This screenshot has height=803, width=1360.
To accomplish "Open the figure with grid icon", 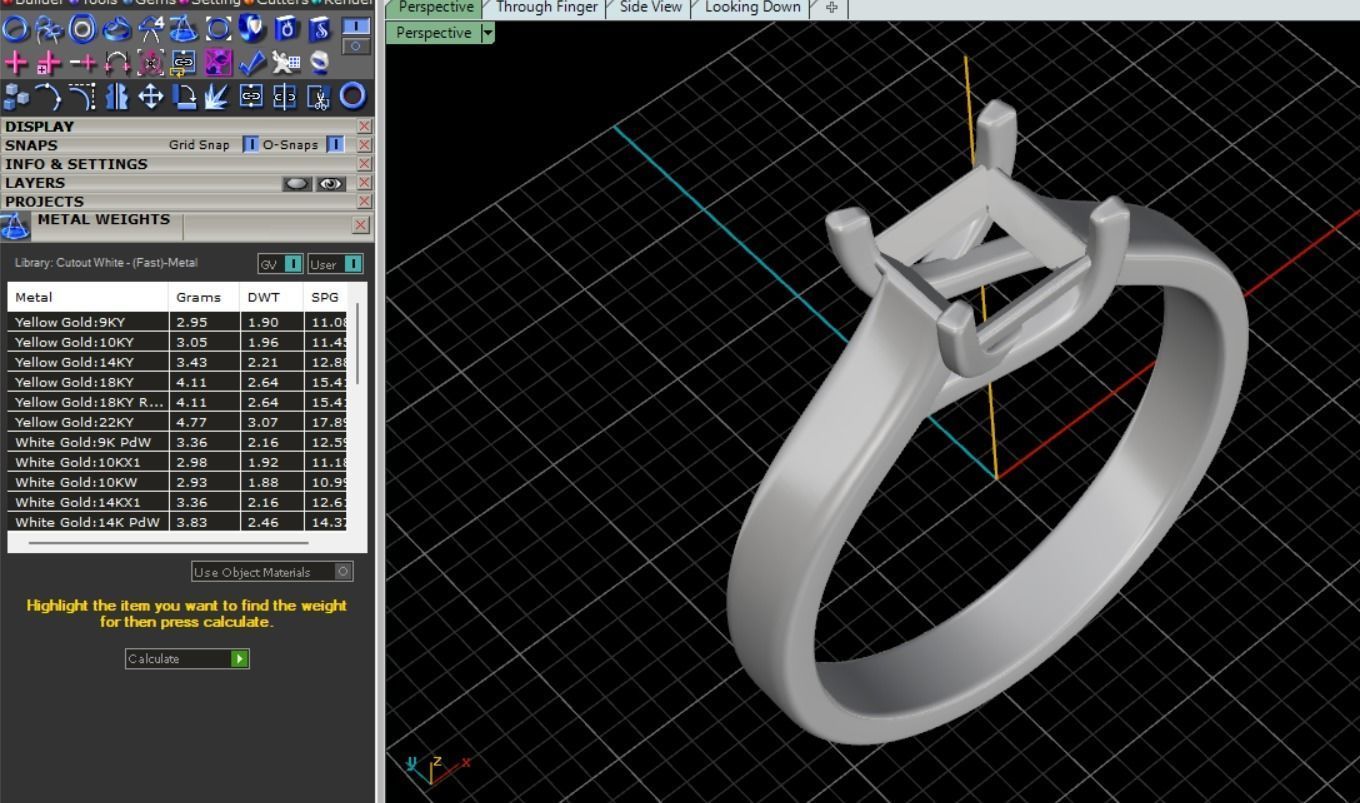I will click(x=286, y=63).
